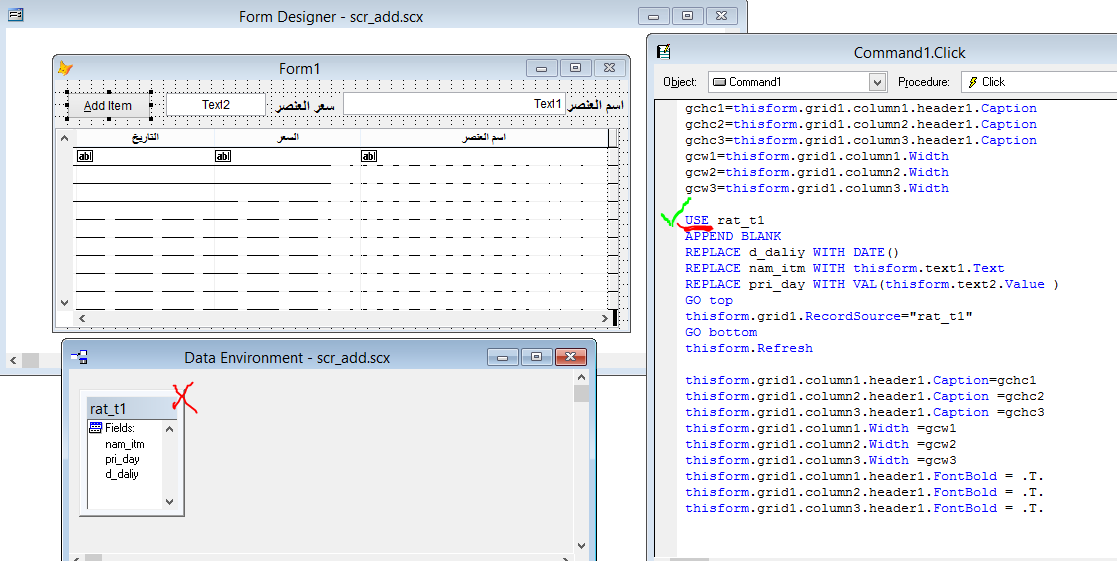Click the Command1.Click code window icon

(x=664, y=51)
